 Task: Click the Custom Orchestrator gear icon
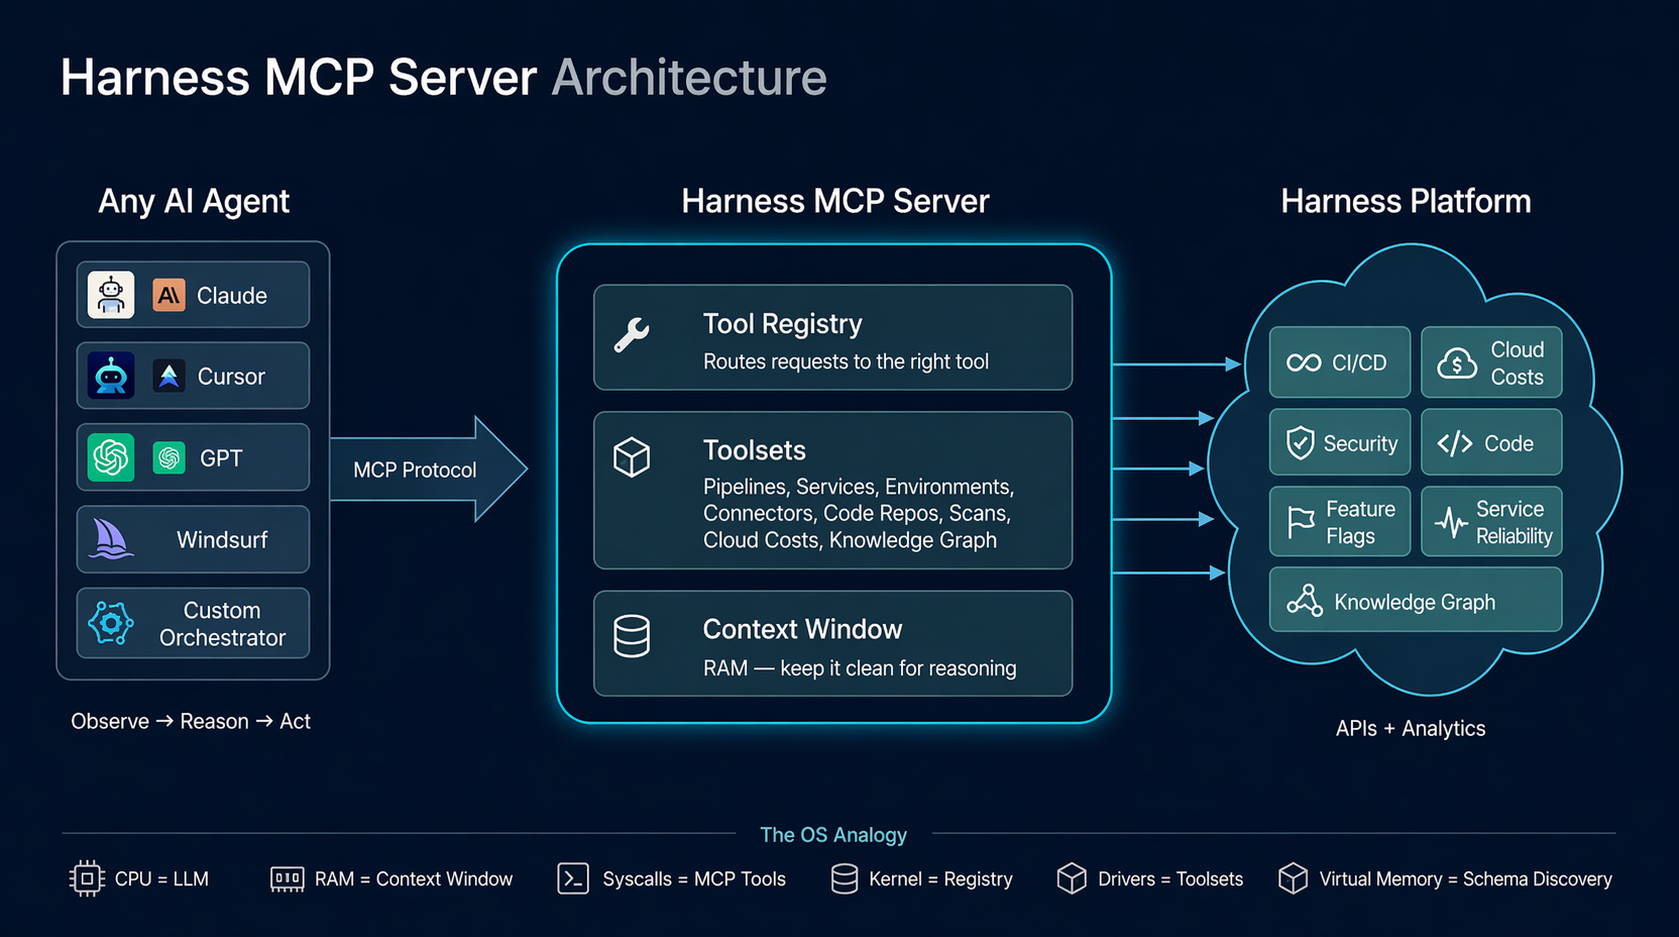click(x=111, y=623)
